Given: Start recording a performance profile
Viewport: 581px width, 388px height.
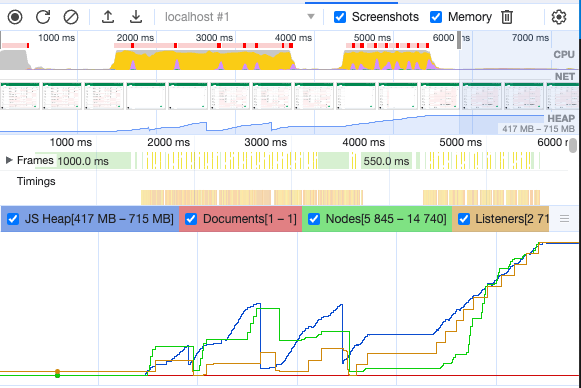Looking at the screenshot, I should 15,17.
